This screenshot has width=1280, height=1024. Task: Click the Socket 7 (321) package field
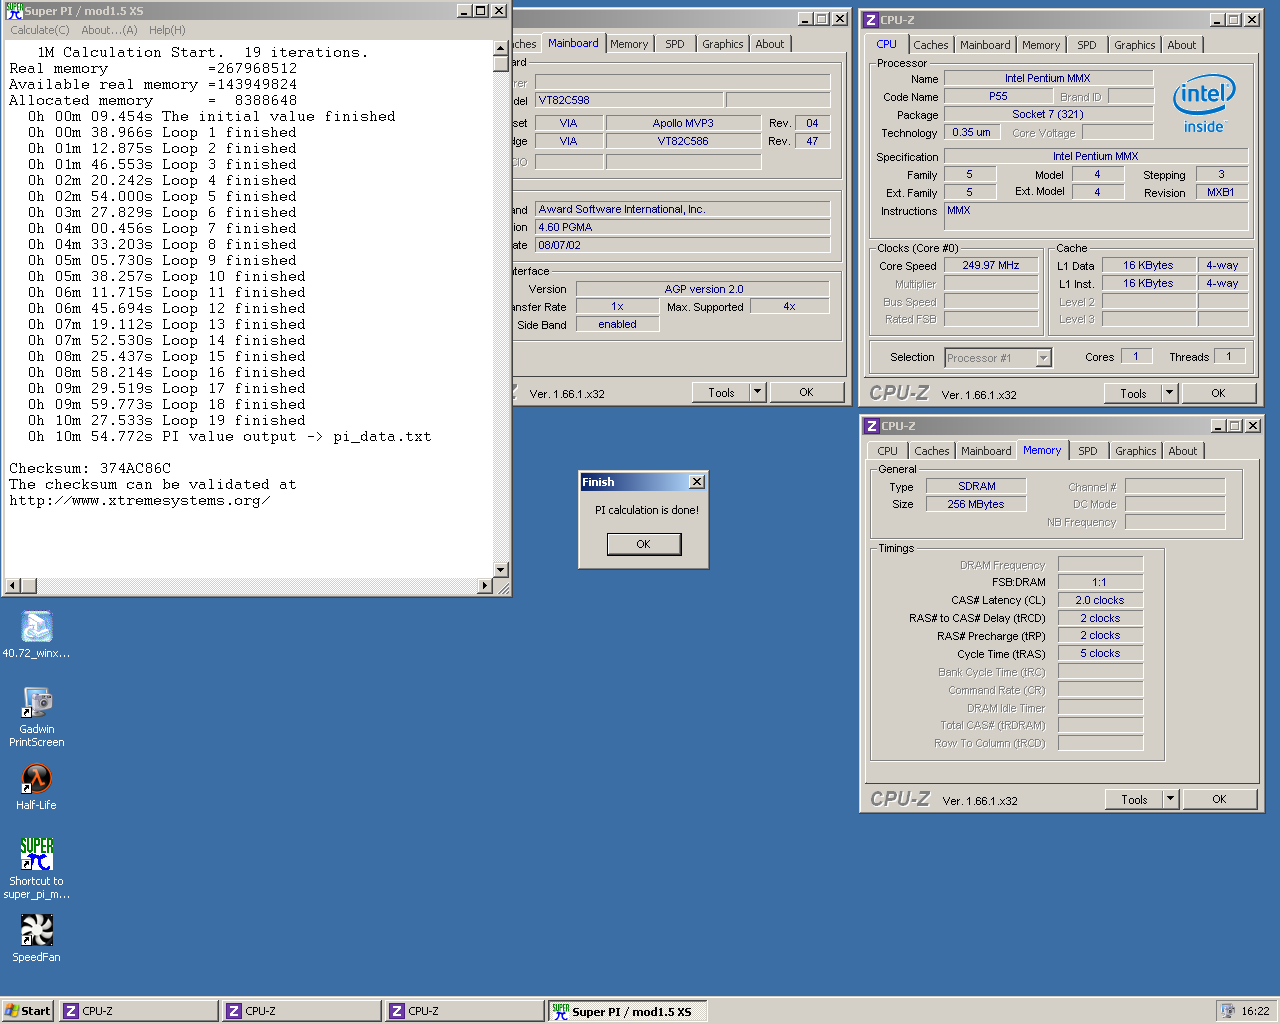click(1048, 114)
